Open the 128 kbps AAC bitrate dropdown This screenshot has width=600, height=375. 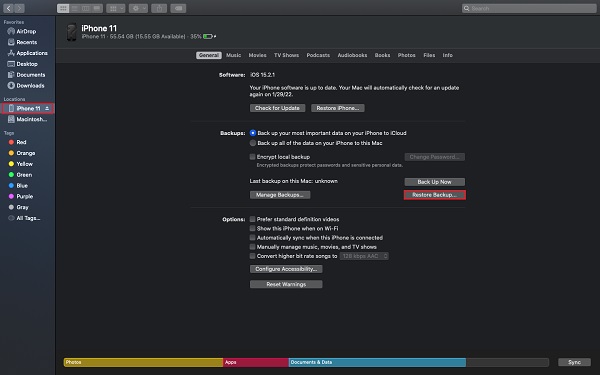click(x=364, y=256)
